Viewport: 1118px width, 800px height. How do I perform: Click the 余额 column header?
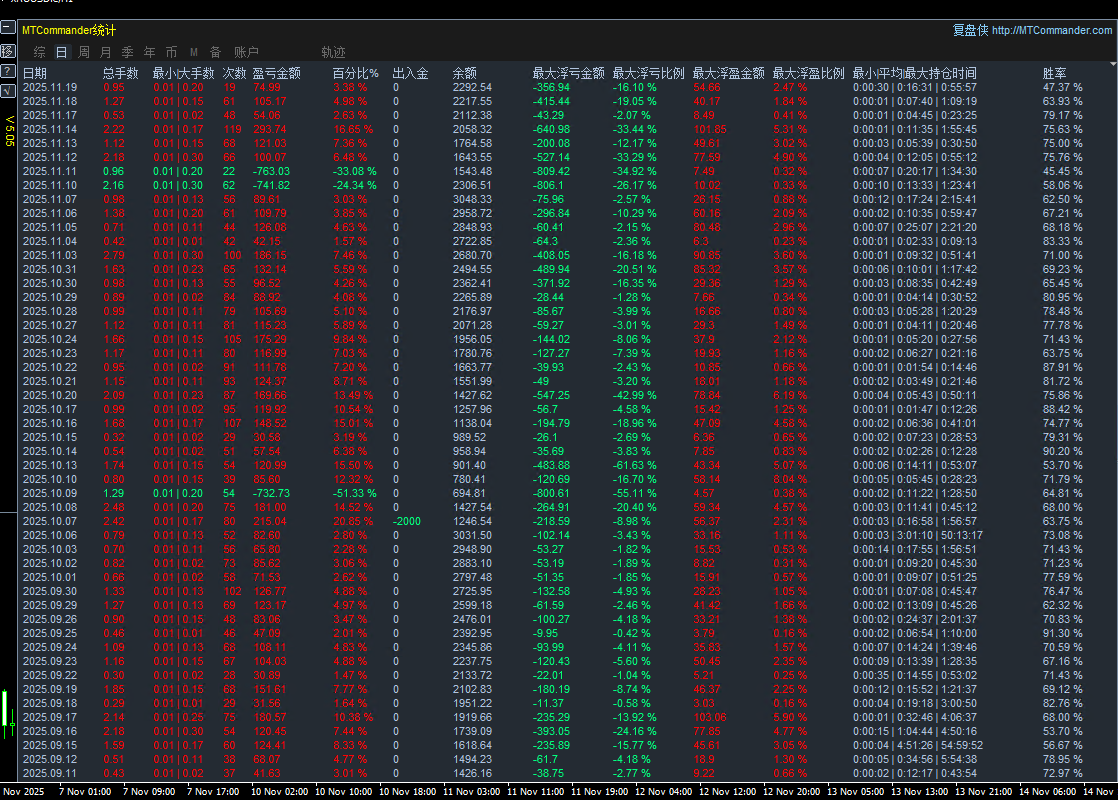click(464, 73)
